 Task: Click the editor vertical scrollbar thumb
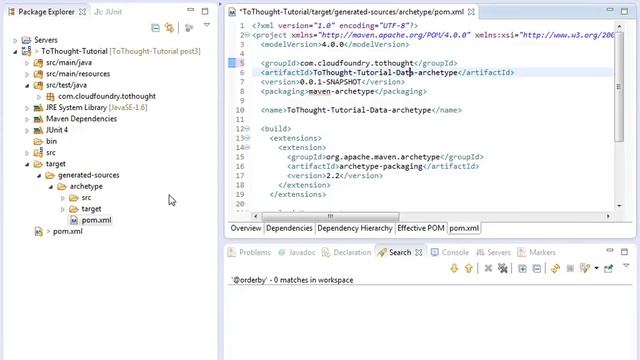[x=619, y=86]
